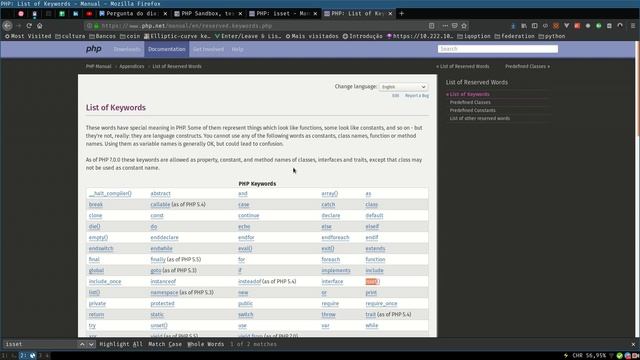Open the python bookmarks folder

(x=551, y=36)
